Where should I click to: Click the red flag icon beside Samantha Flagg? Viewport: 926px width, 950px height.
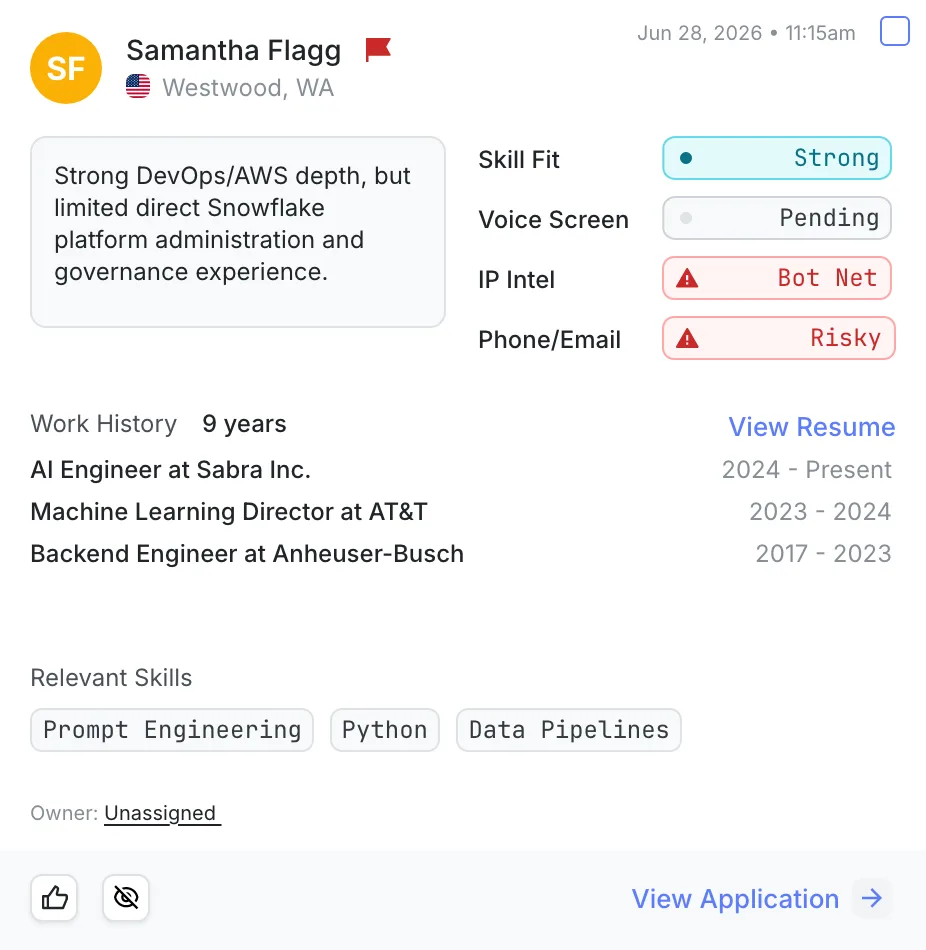tap(378, 50)
